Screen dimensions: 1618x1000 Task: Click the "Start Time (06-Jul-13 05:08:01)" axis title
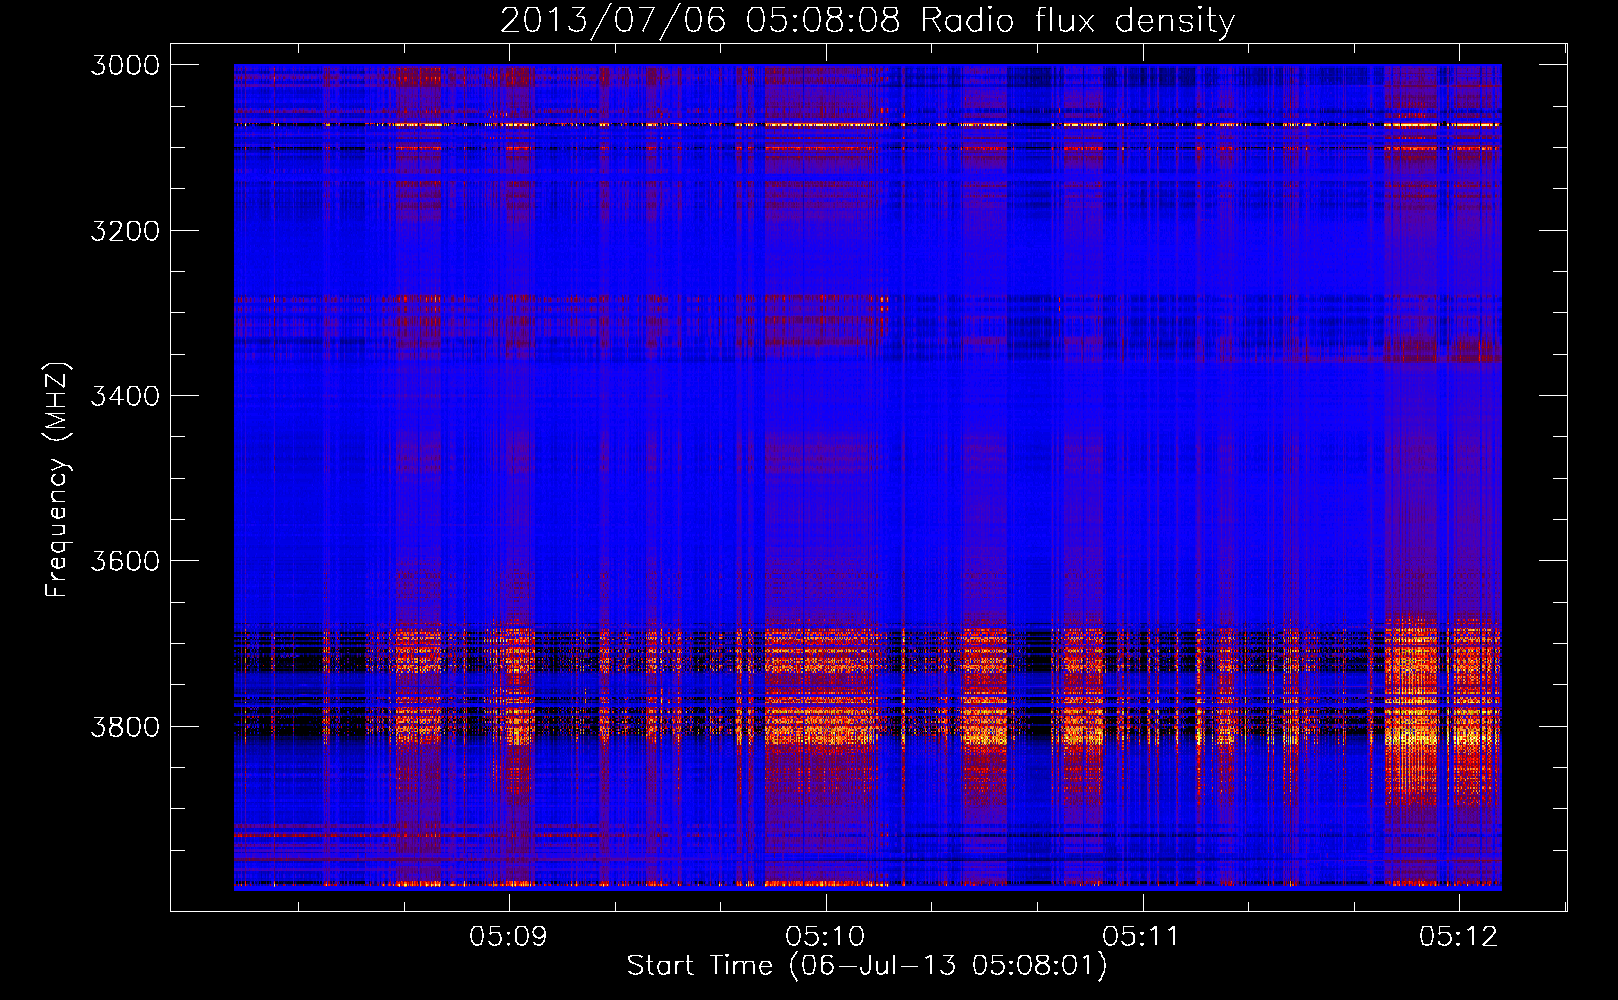pos(867,966)
